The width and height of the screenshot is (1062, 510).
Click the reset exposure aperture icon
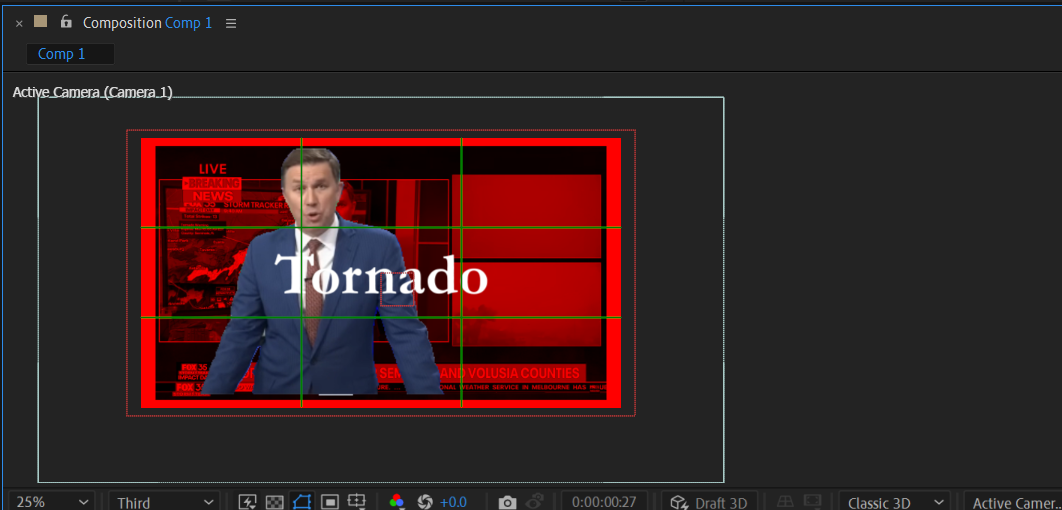tap(425, 502)
